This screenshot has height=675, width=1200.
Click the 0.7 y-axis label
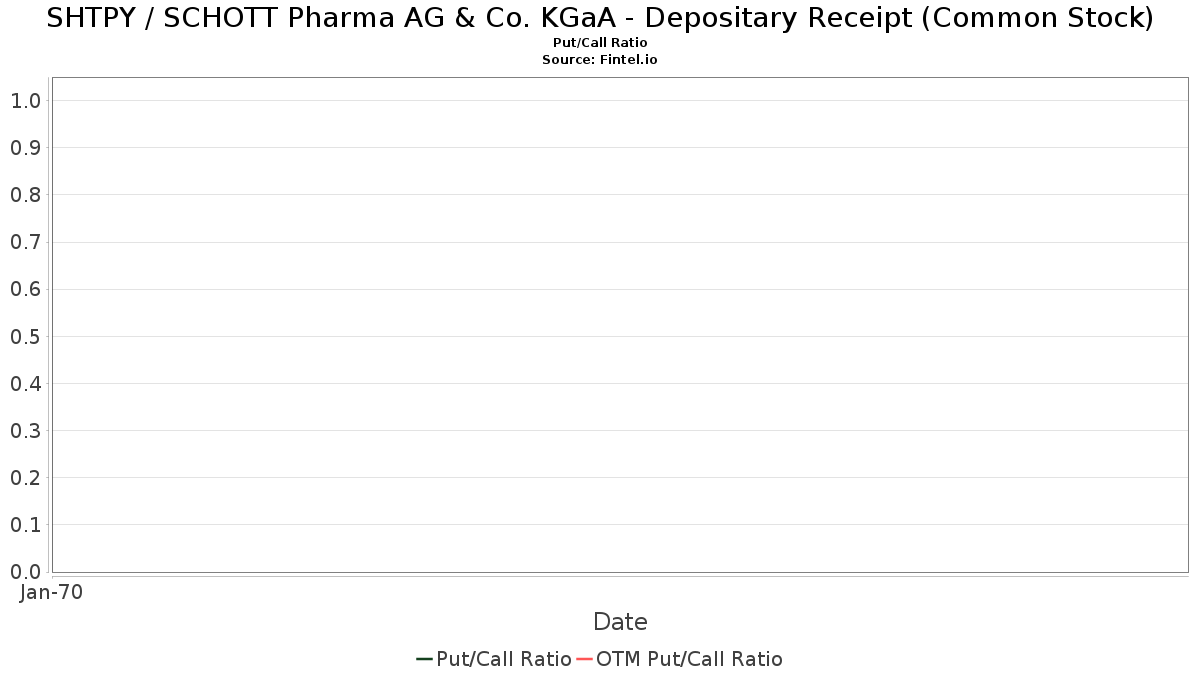point(25,242)
